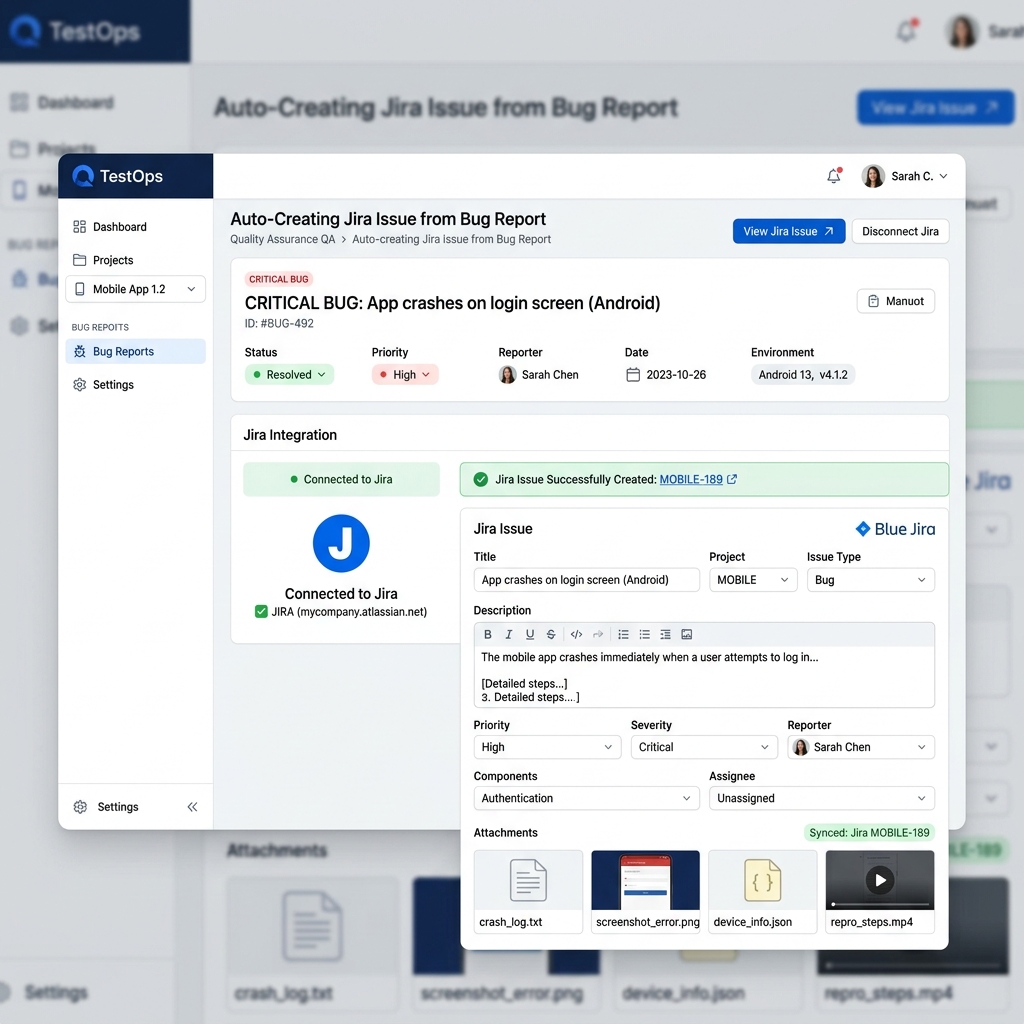Click the external-link icon beside MOBILE-189
1024x1024 pixels.
tap(732, 479)
